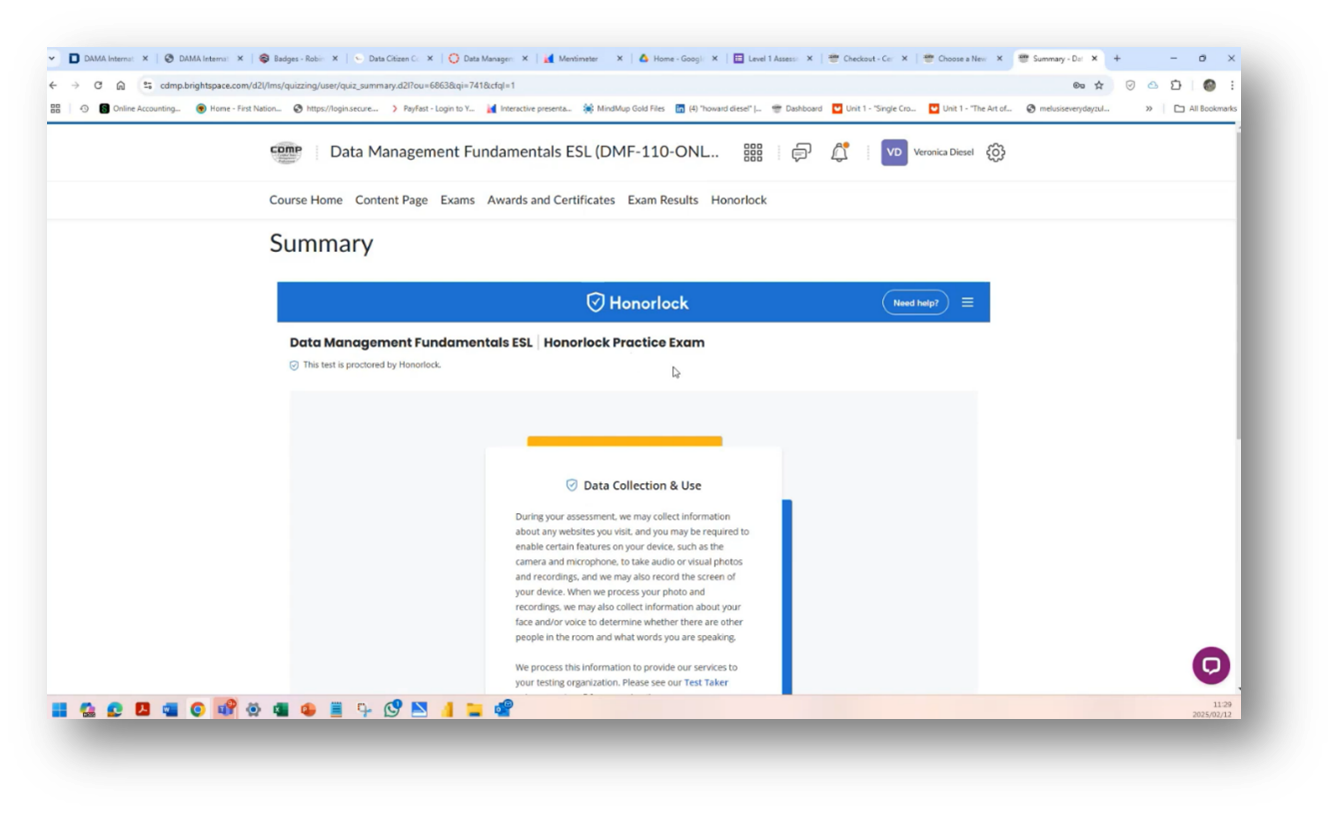Open the notifications bell icon
This screenshot has width=1336, height=814.
(839, 152)
